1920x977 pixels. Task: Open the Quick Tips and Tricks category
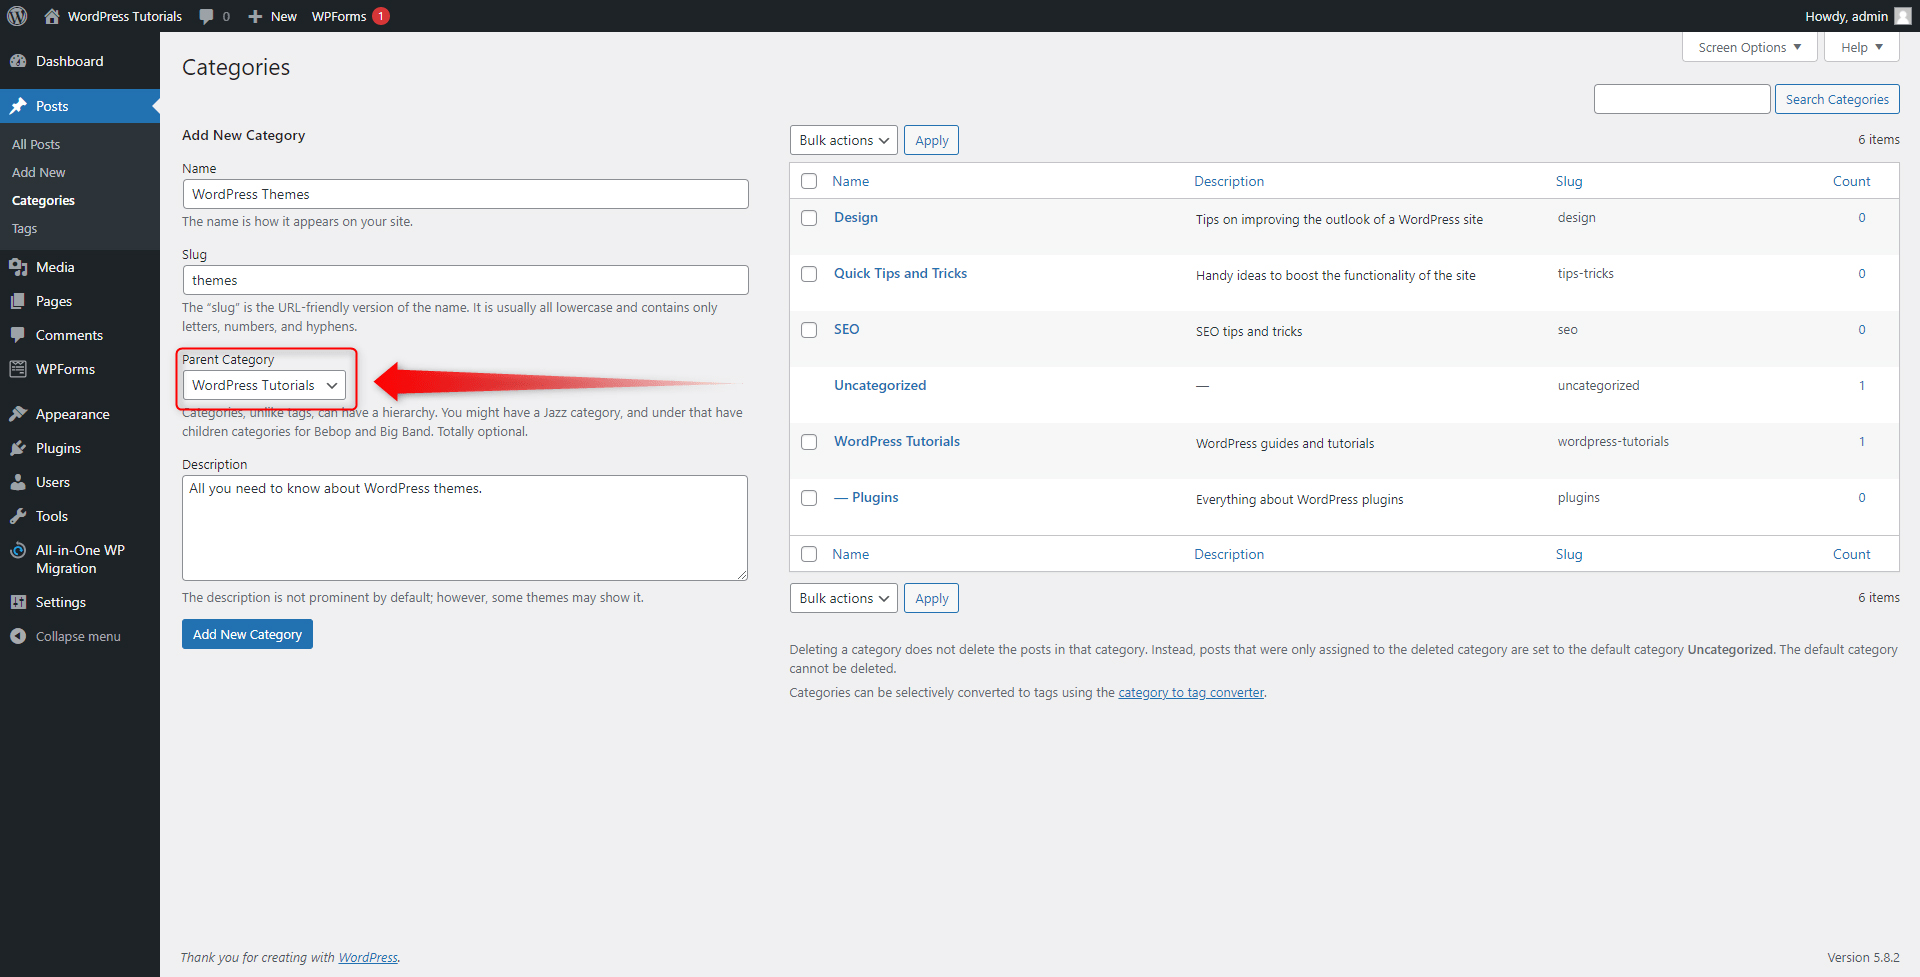pyautogui.click(x=900, y=273)
